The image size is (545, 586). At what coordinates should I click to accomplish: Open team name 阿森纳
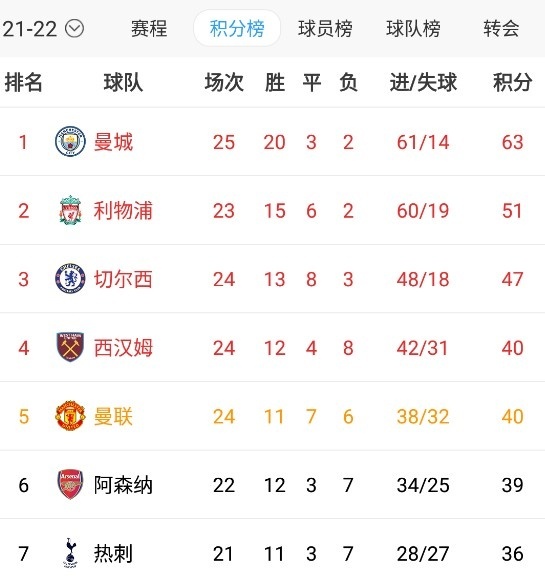pos(123,485)
